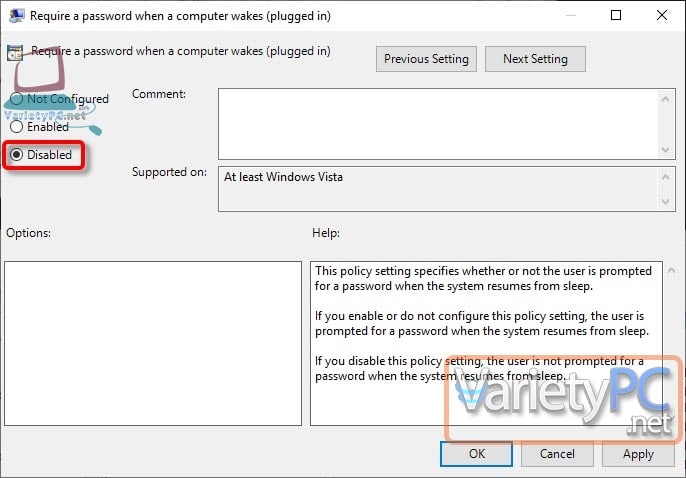Apply the policy setting
Screen dimensions: 686x478
click(638, 453)
